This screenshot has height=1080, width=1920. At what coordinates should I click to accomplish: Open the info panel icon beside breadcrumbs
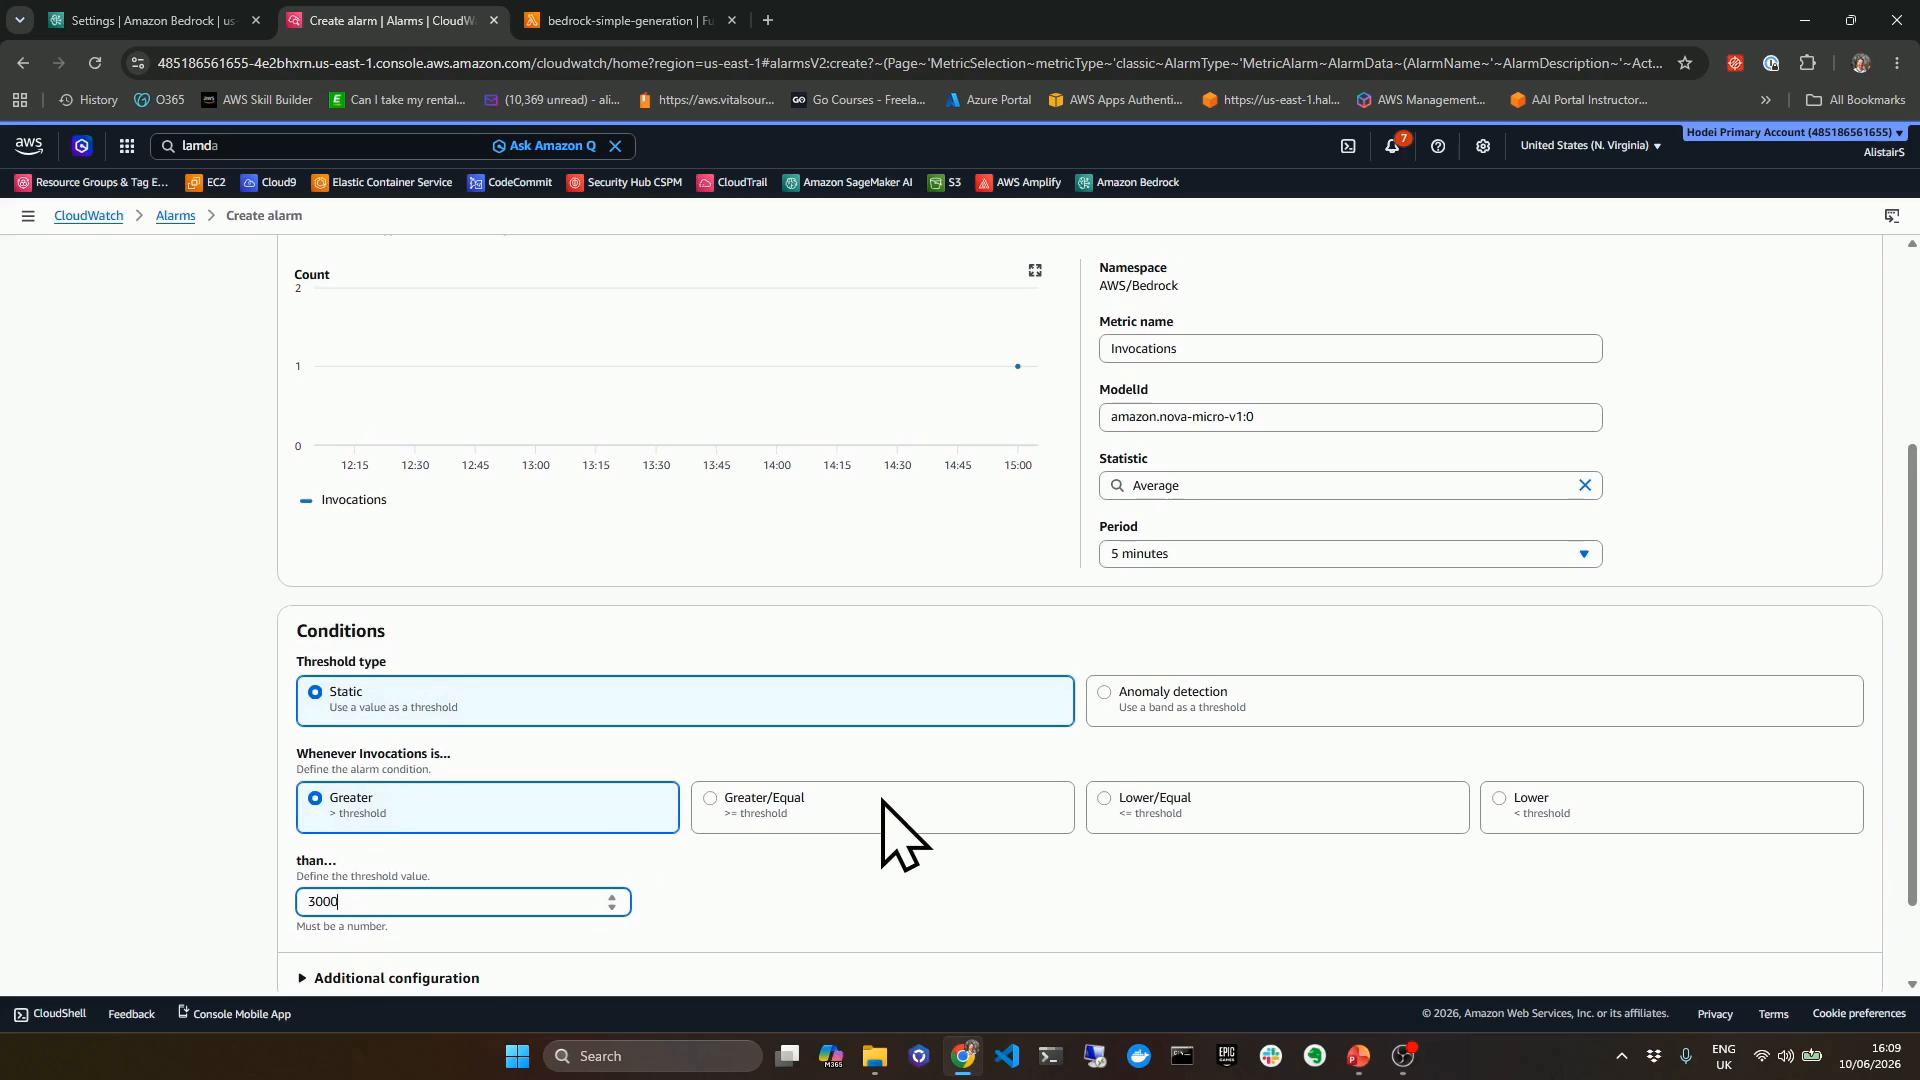point(1892,216)
